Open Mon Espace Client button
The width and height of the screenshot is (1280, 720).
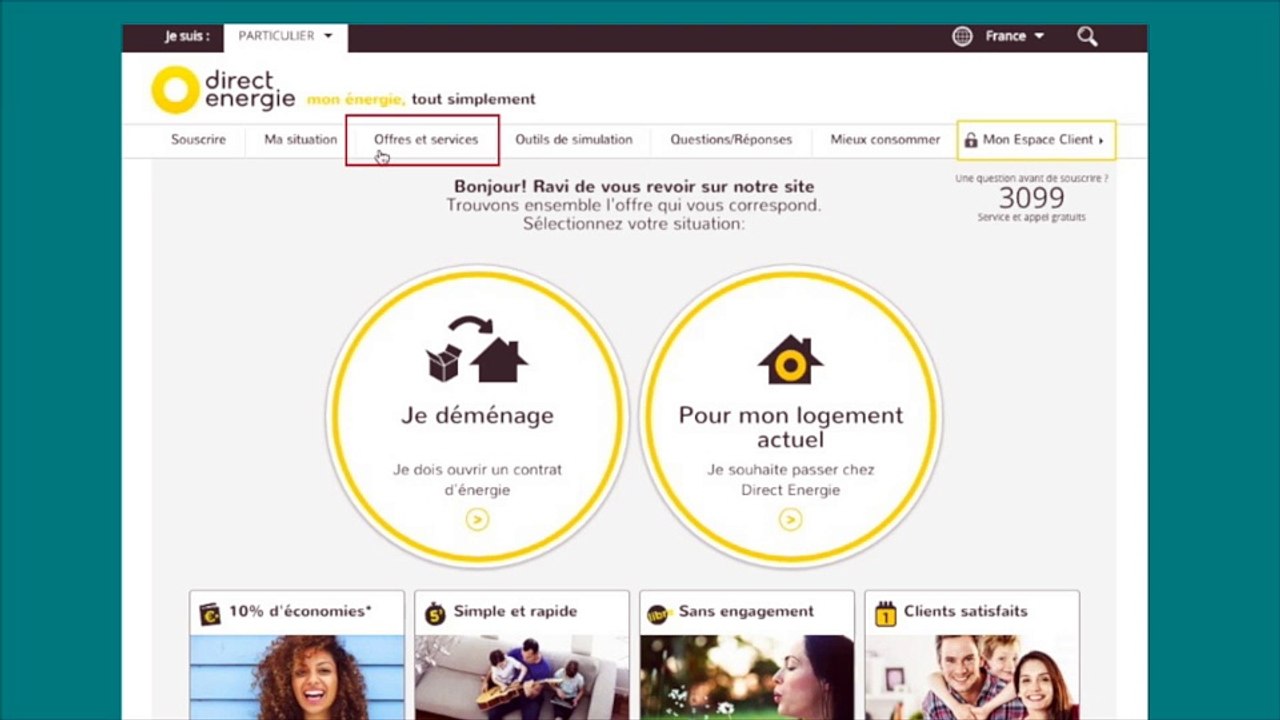point(1036,140)
